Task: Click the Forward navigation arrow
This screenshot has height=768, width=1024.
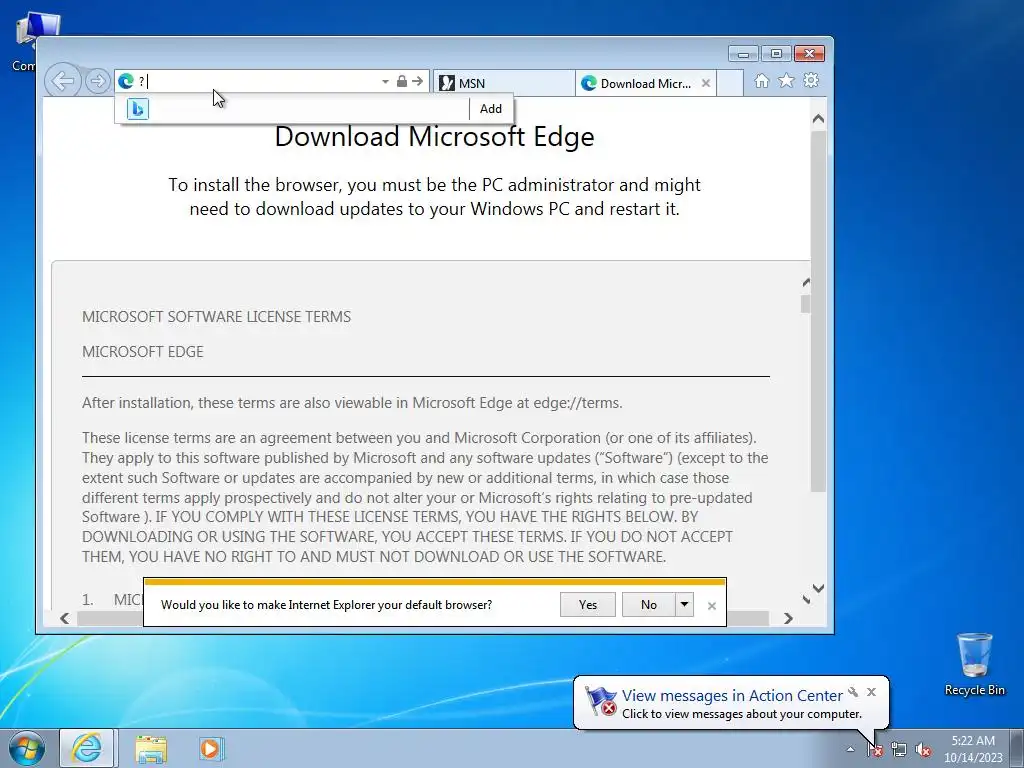Action: click(x=98, y=82)
